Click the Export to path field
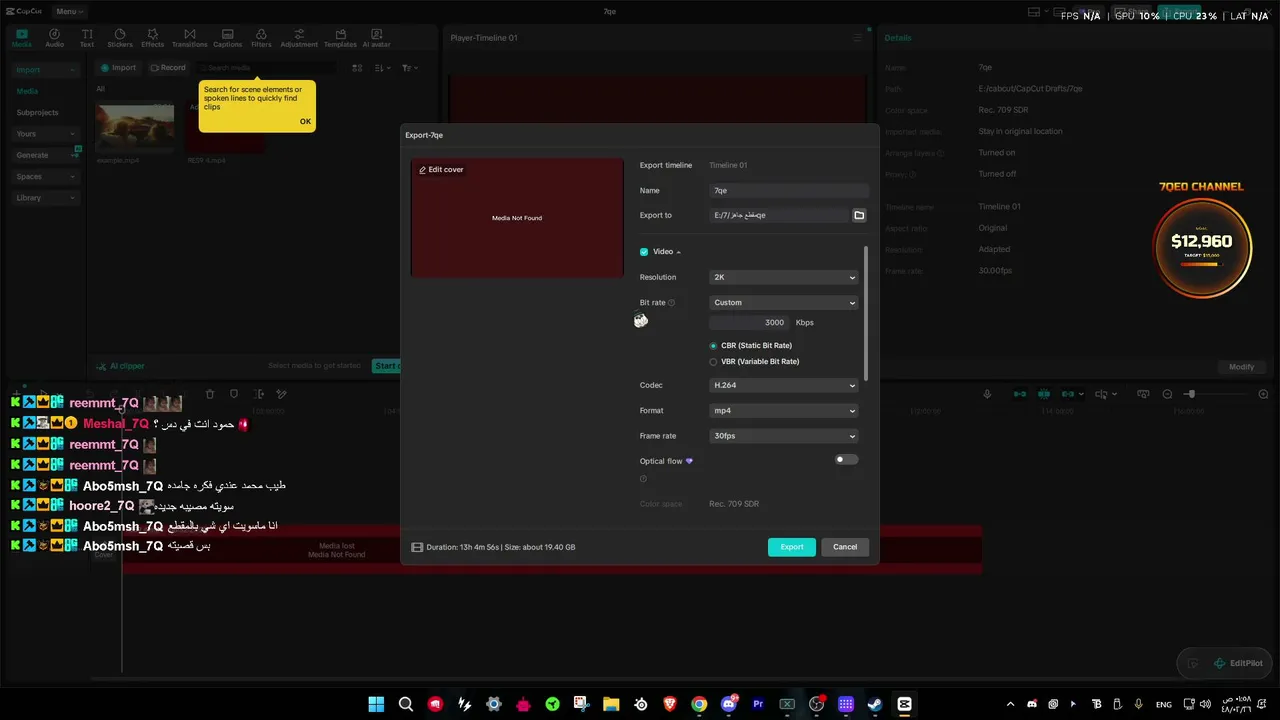This screenshot has width=1280, height=720. tap(779, 215)
